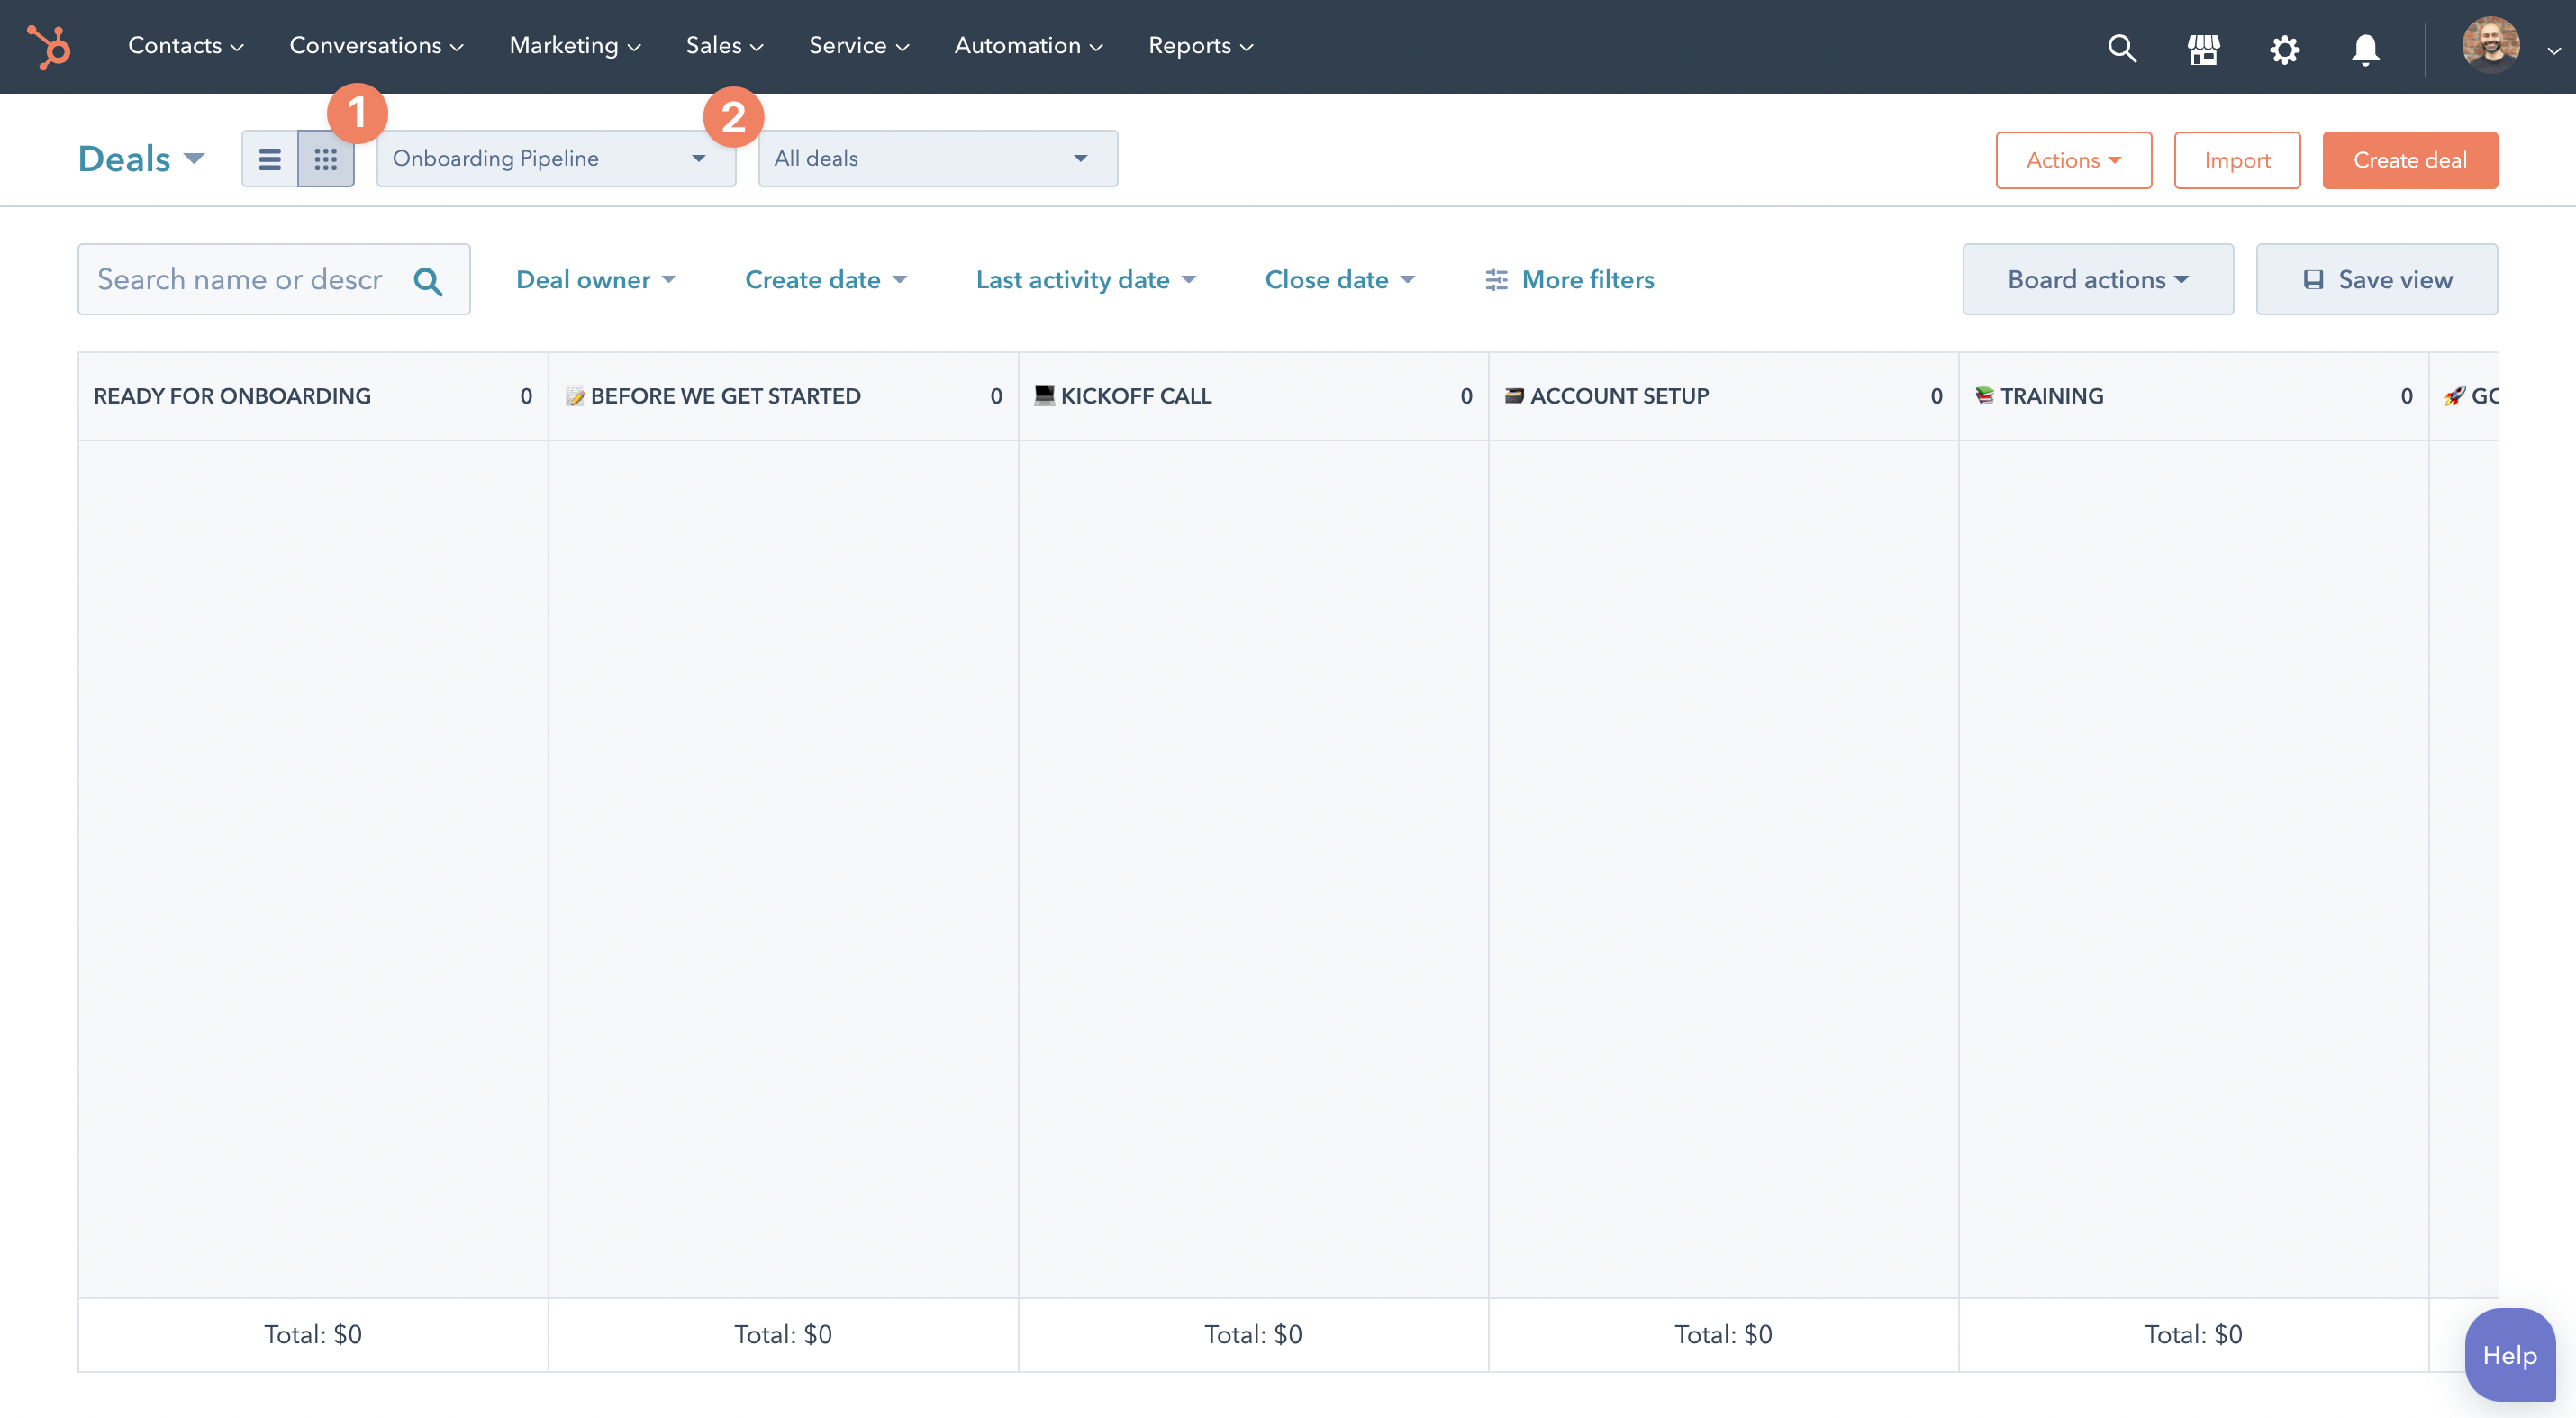Open the All deals view dropdown
The image size is (2576, 1418).
point(937,159)
